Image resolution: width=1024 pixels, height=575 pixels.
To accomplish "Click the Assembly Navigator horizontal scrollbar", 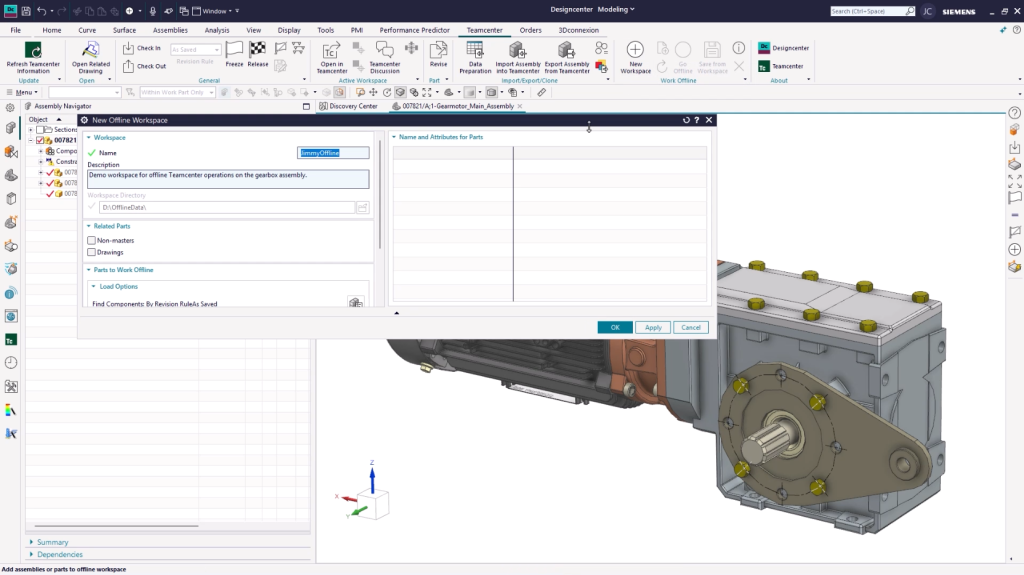I will 116,526.
